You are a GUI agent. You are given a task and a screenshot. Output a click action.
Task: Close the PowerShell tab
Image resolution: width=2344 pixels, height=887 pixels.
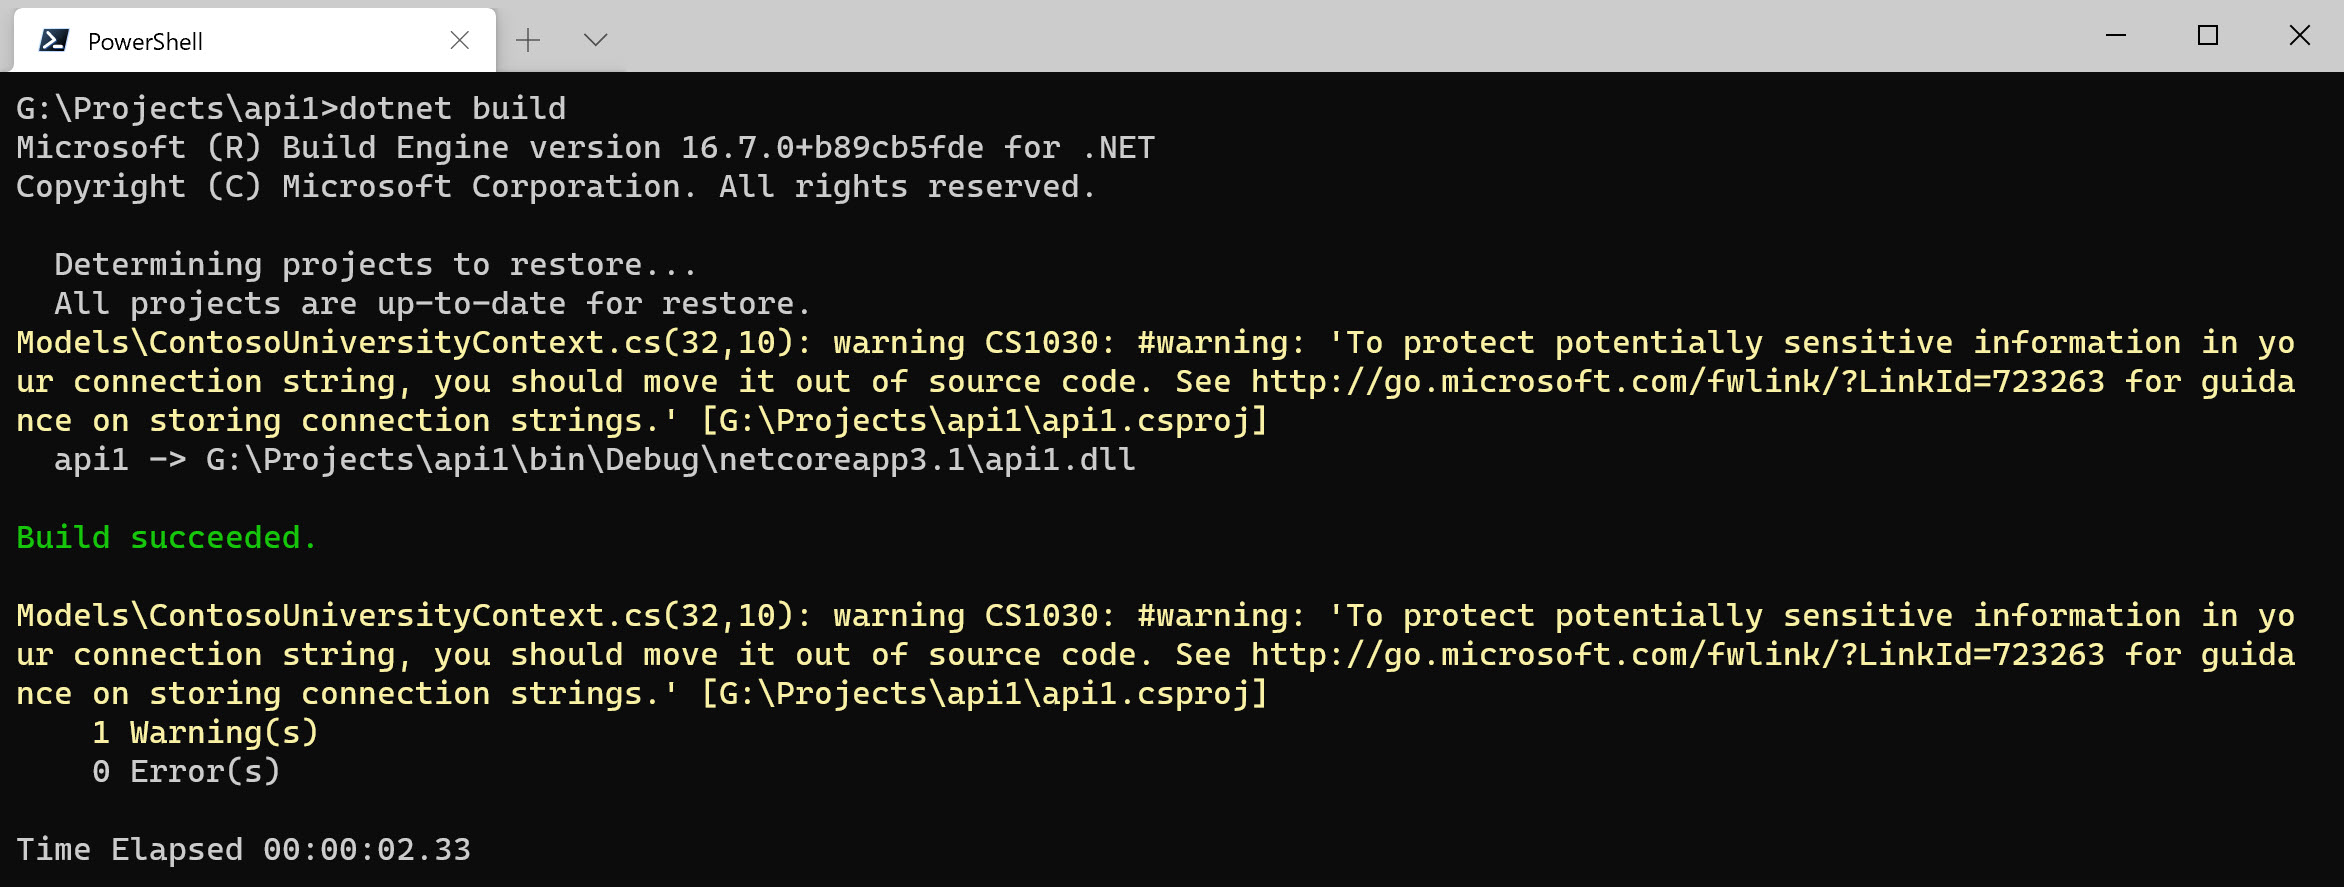pyautogui.click(x=459, y=40)
